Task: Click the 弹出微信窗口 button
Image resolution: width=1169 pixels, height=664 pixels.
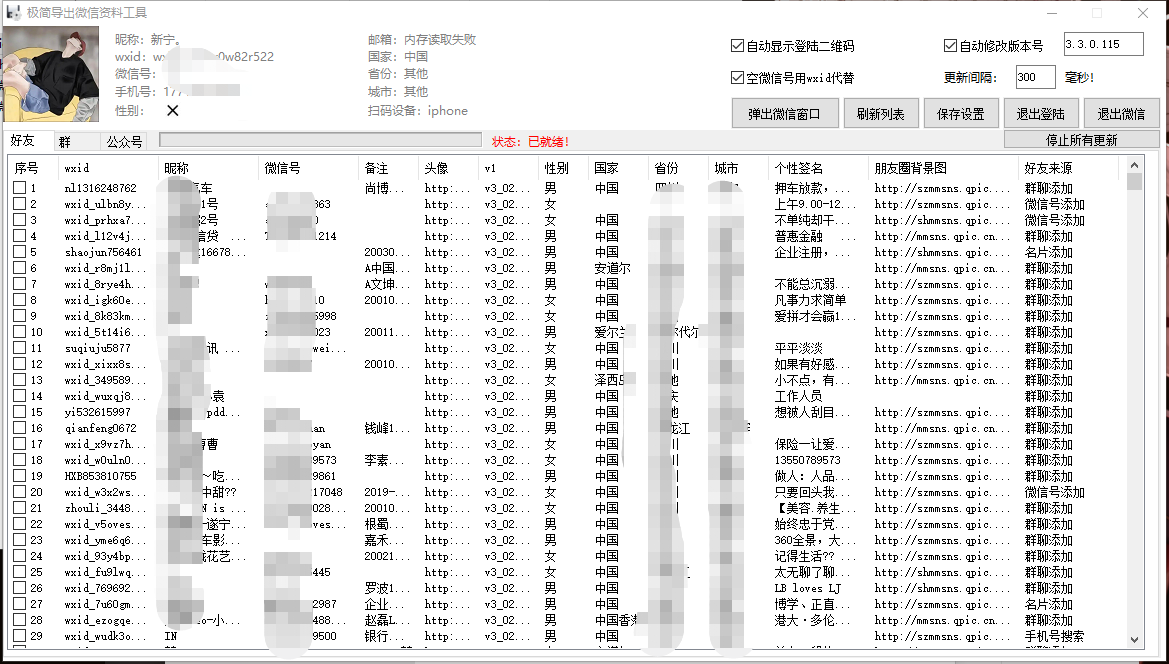Action: click(784, 114)
